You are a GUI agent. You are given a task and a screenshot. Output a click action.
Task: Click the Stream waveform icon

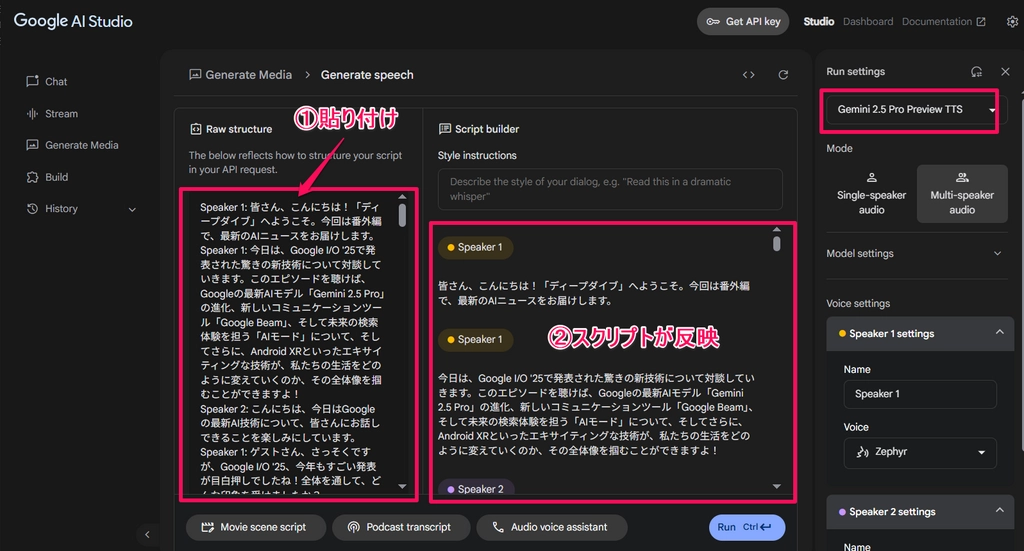(x=32, y=114)
